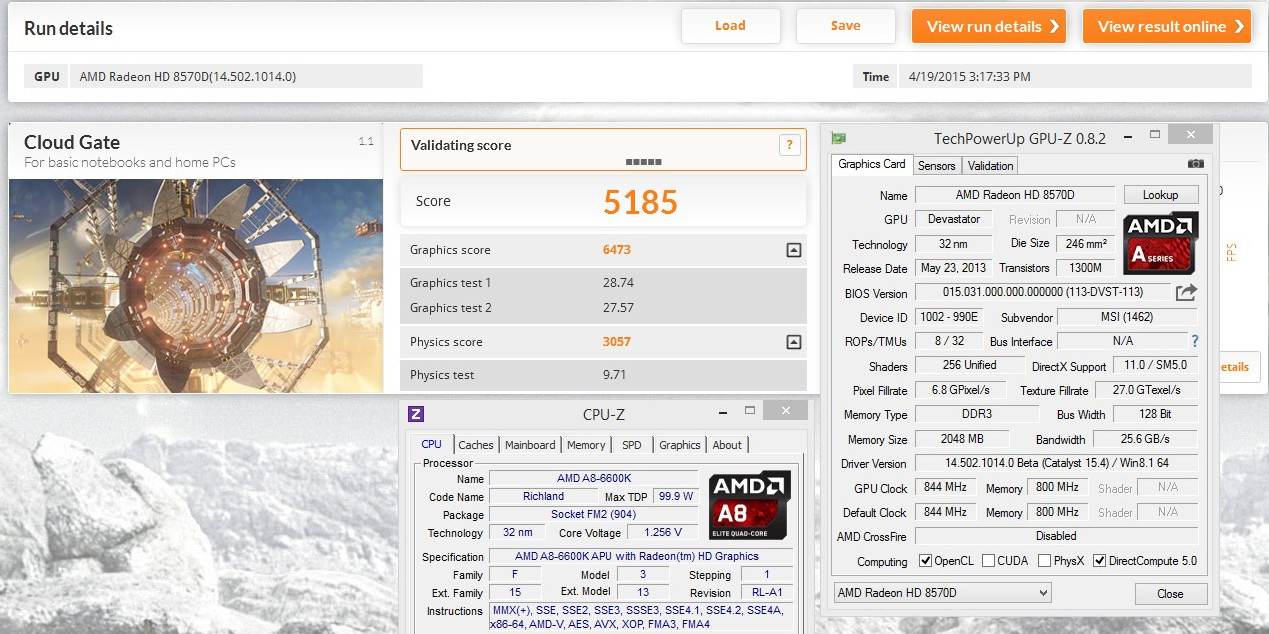
Task: Click the help icon beside Validating score
Action: (x=789, y=145)
